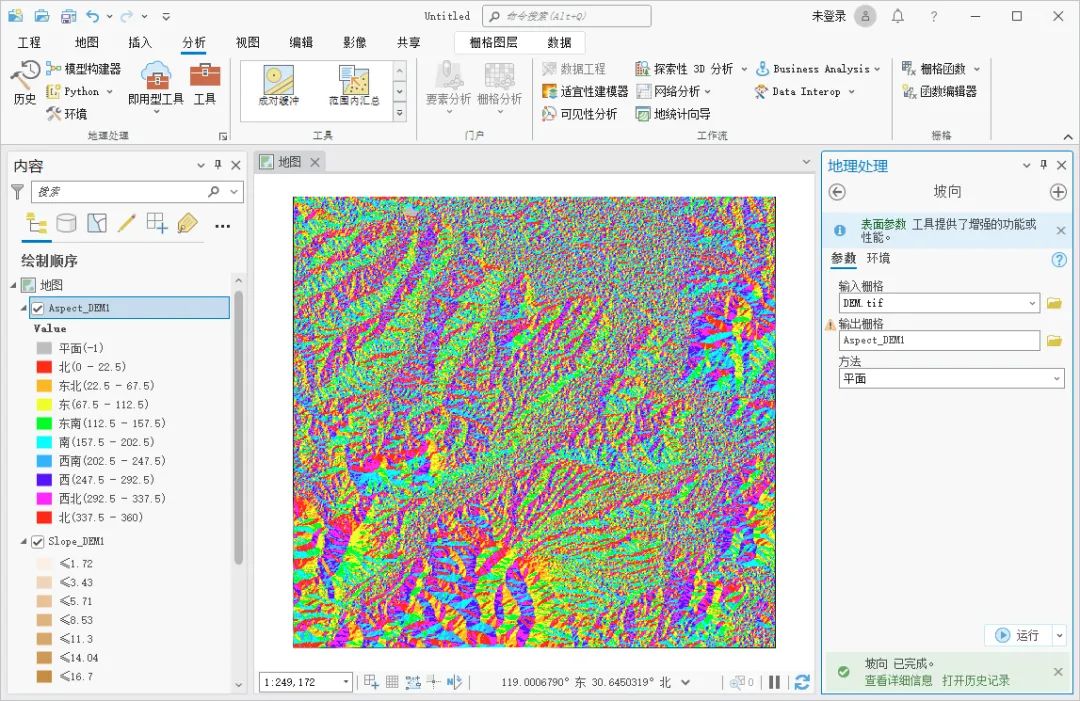Pause map drawing

(x=775, y=682)
